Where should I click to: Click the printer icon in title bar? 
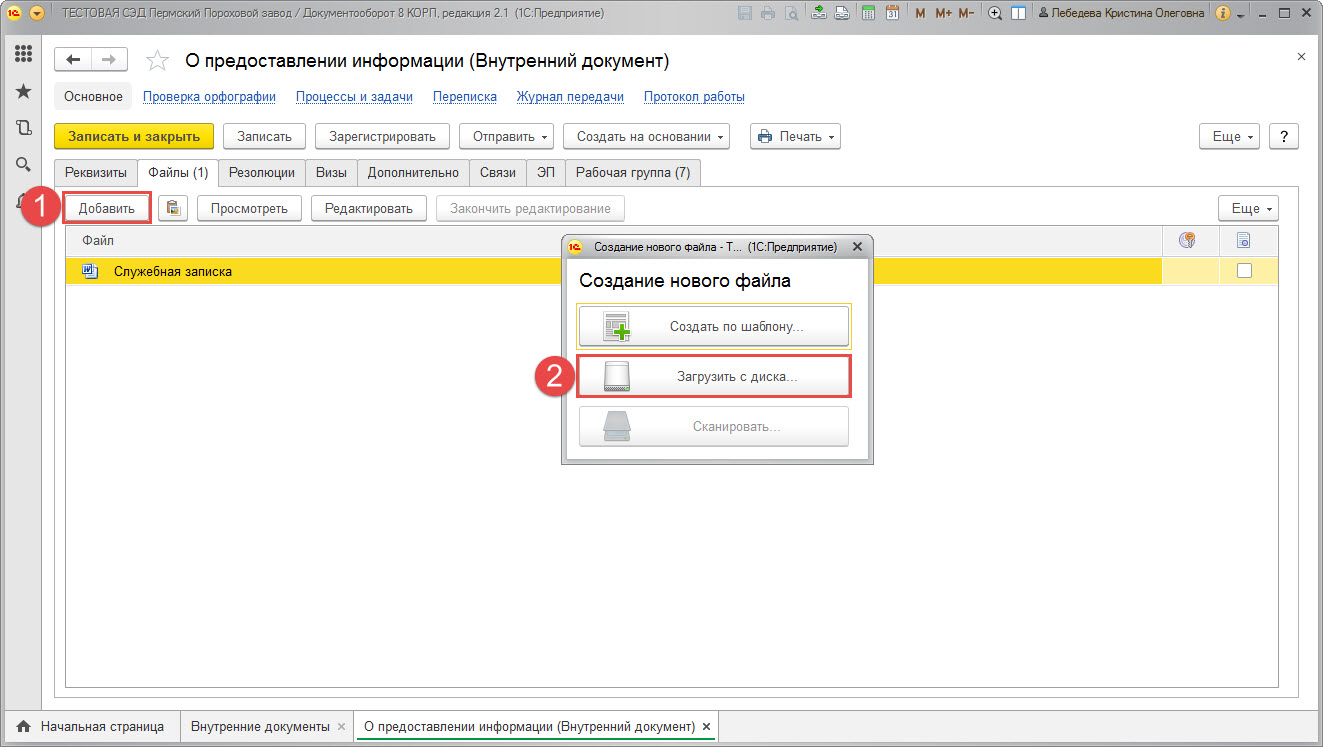pyautogui.click(x=768, y=13)
